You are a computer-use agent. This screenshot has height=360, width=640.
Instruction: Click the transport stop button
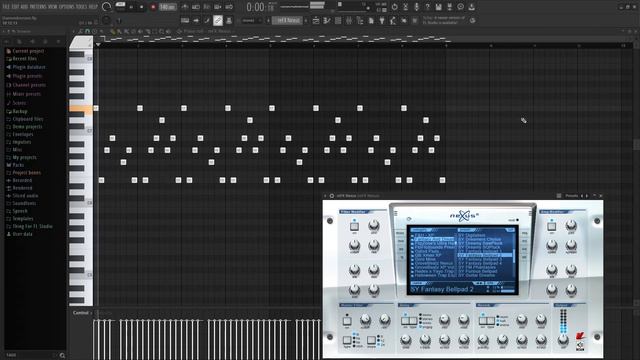pyautogui.click(x=142, y=7)
